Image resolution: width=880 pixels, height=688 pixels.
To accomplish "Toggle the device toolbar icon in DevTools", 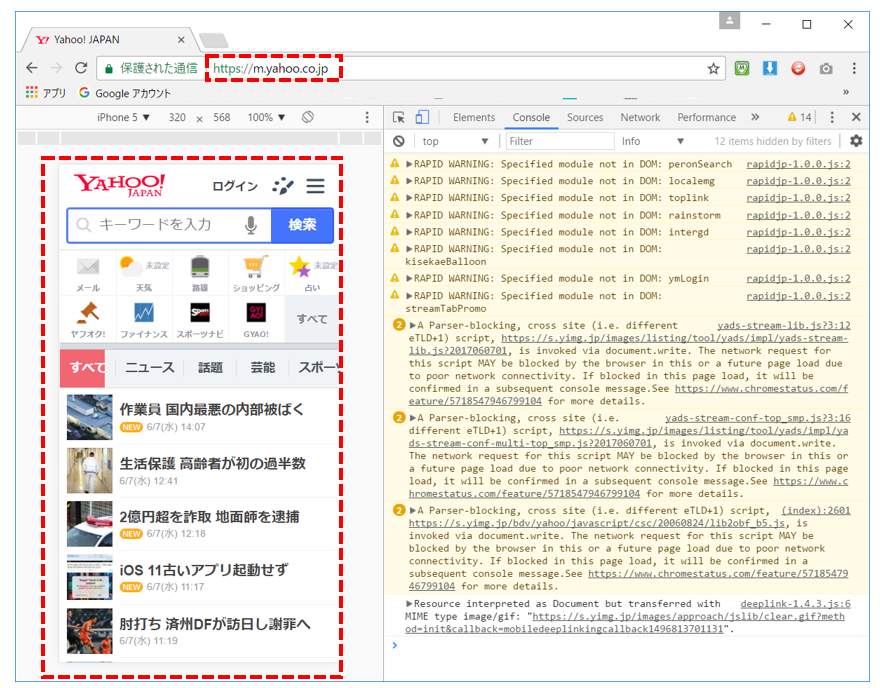I will 422,117.
